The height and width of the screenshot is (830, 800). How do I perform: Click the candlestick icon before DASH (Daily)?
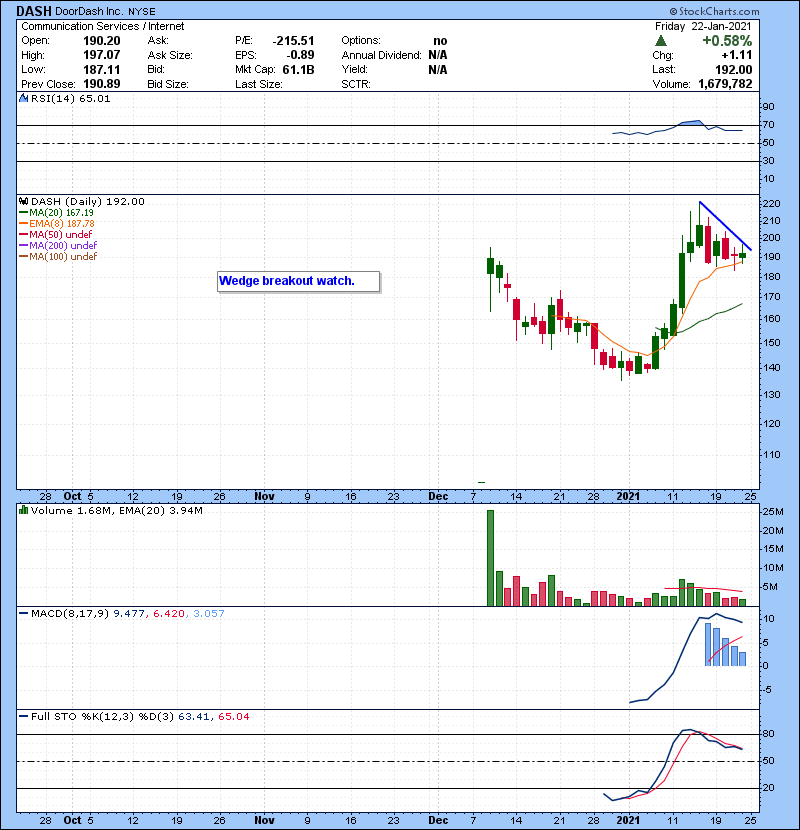click(23, 201)
